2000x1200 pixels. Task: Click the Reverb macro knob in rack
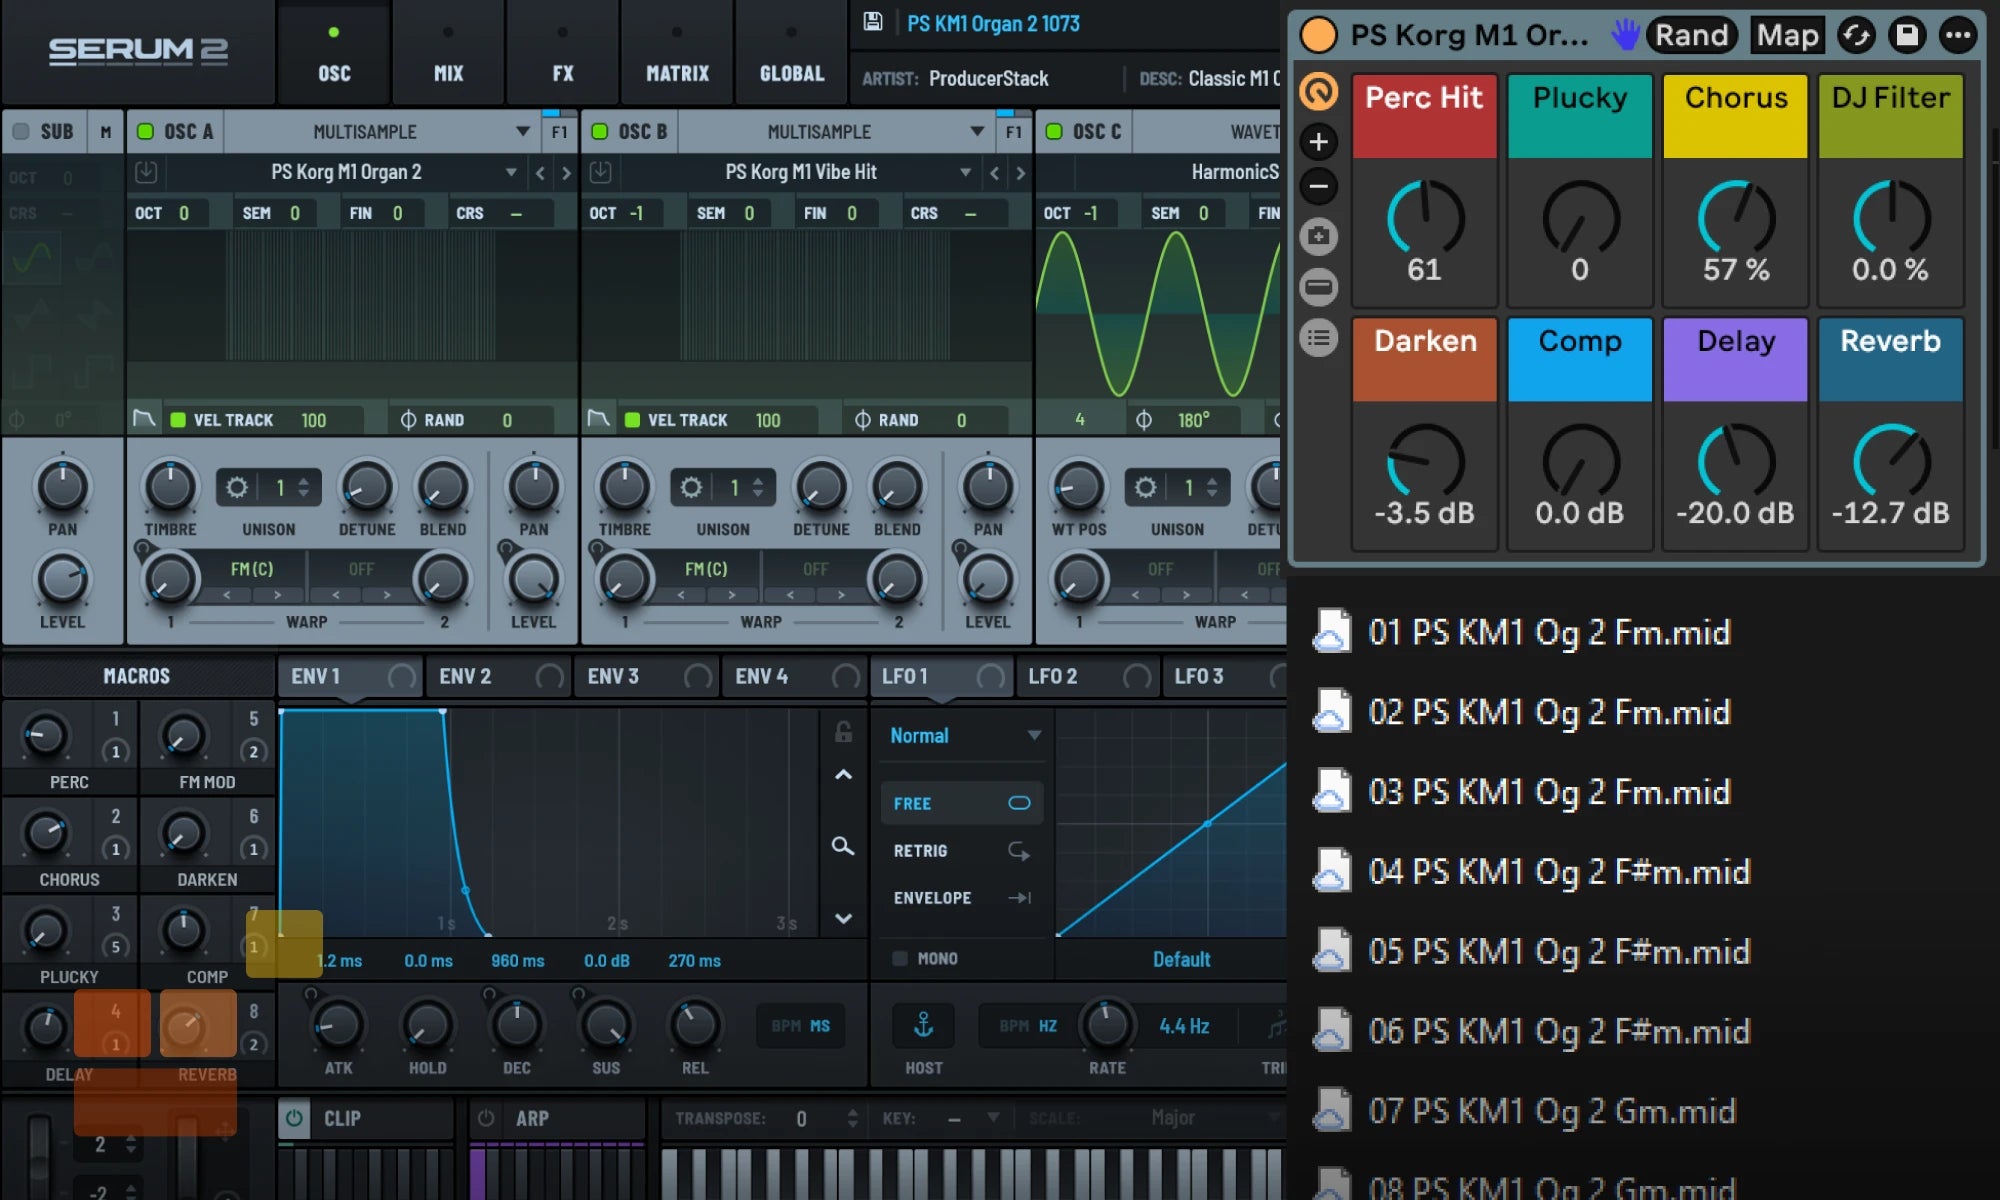tap(1890, 462)
